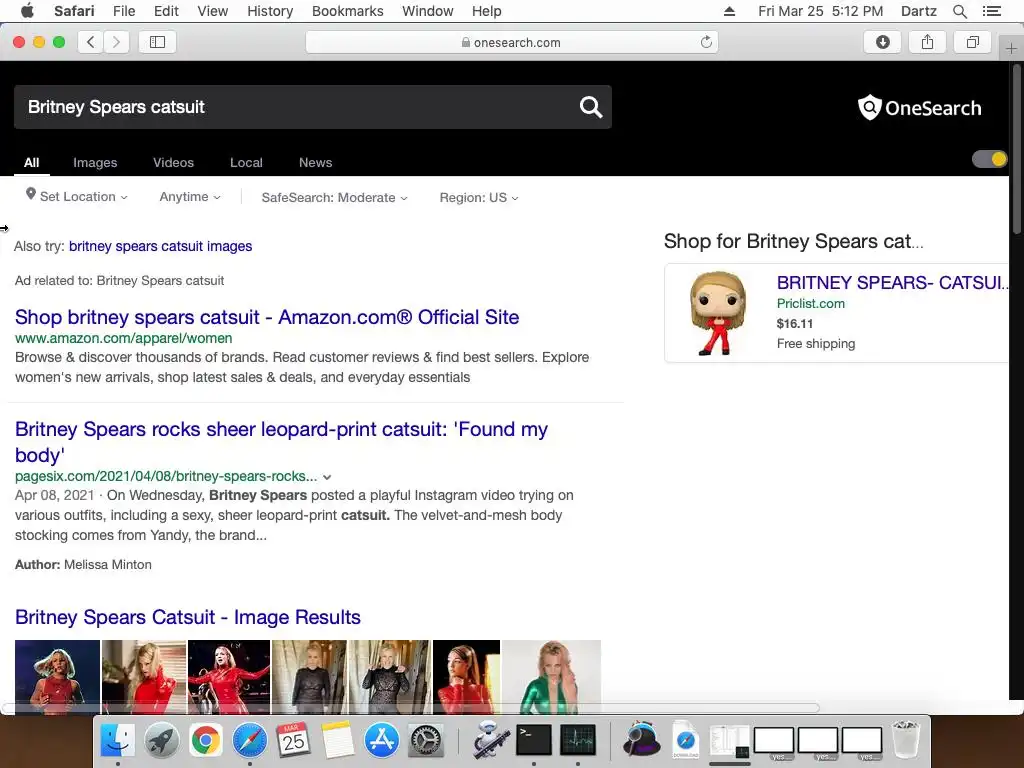This screenshot has height=768, width=1024.
Task: Open the File menu
Action: coord(123,11)
